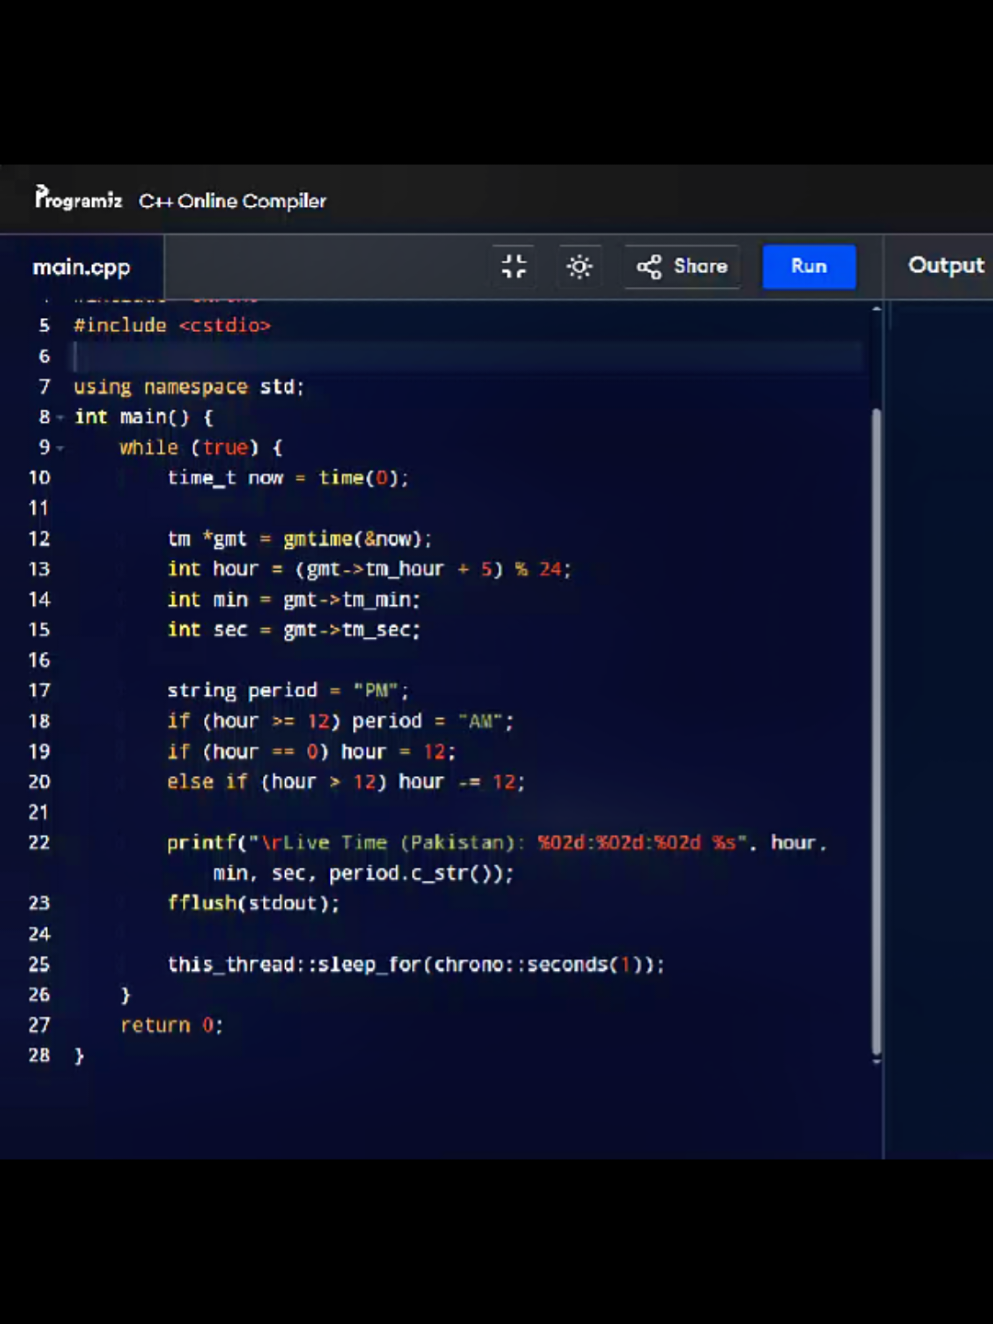The image size is (993, 1324).
Task: Click the 'return 0;' line
Action: pos(172,1026)
